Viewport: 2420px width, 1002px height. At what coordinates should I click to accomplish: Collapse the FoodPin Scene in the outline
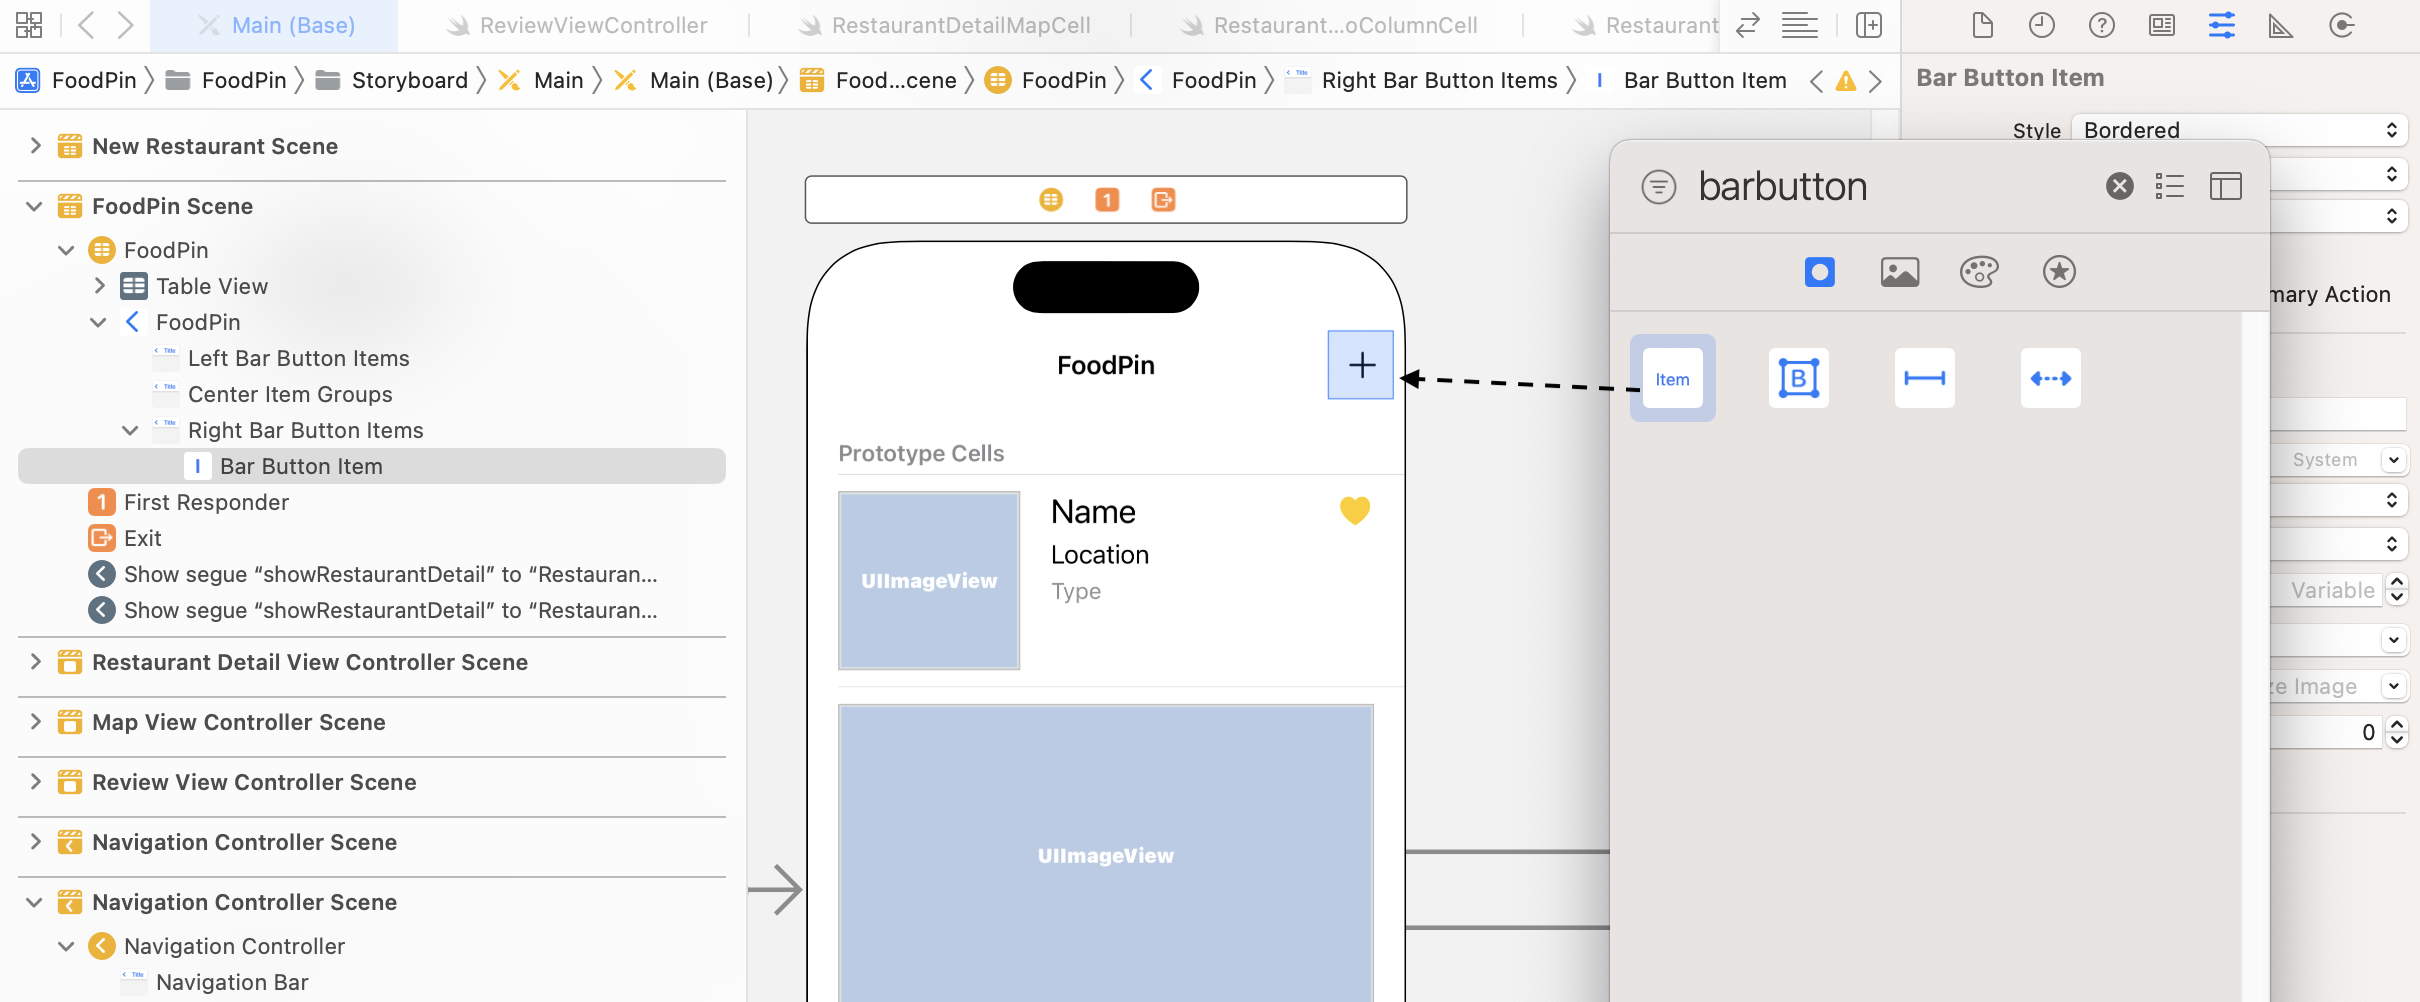click(x=33, y=206)
